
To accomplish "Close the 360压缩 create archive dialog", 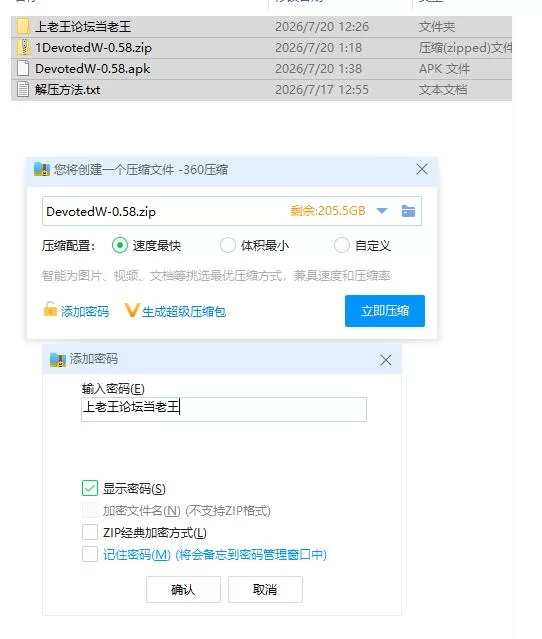I will point(422,169).
